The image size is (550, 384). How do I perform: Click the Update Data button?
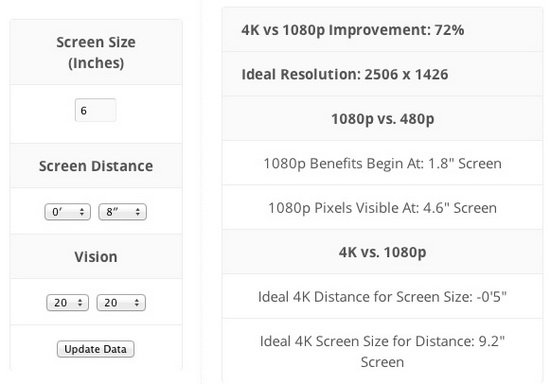click(x=95, y=349)
